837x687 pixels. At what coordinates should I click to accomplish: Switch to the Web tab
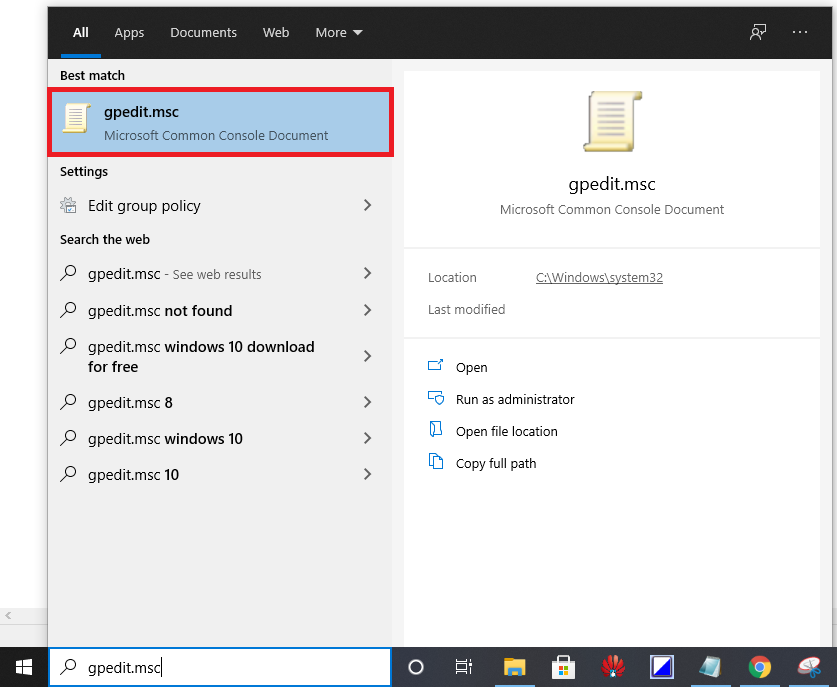[276, 33]
